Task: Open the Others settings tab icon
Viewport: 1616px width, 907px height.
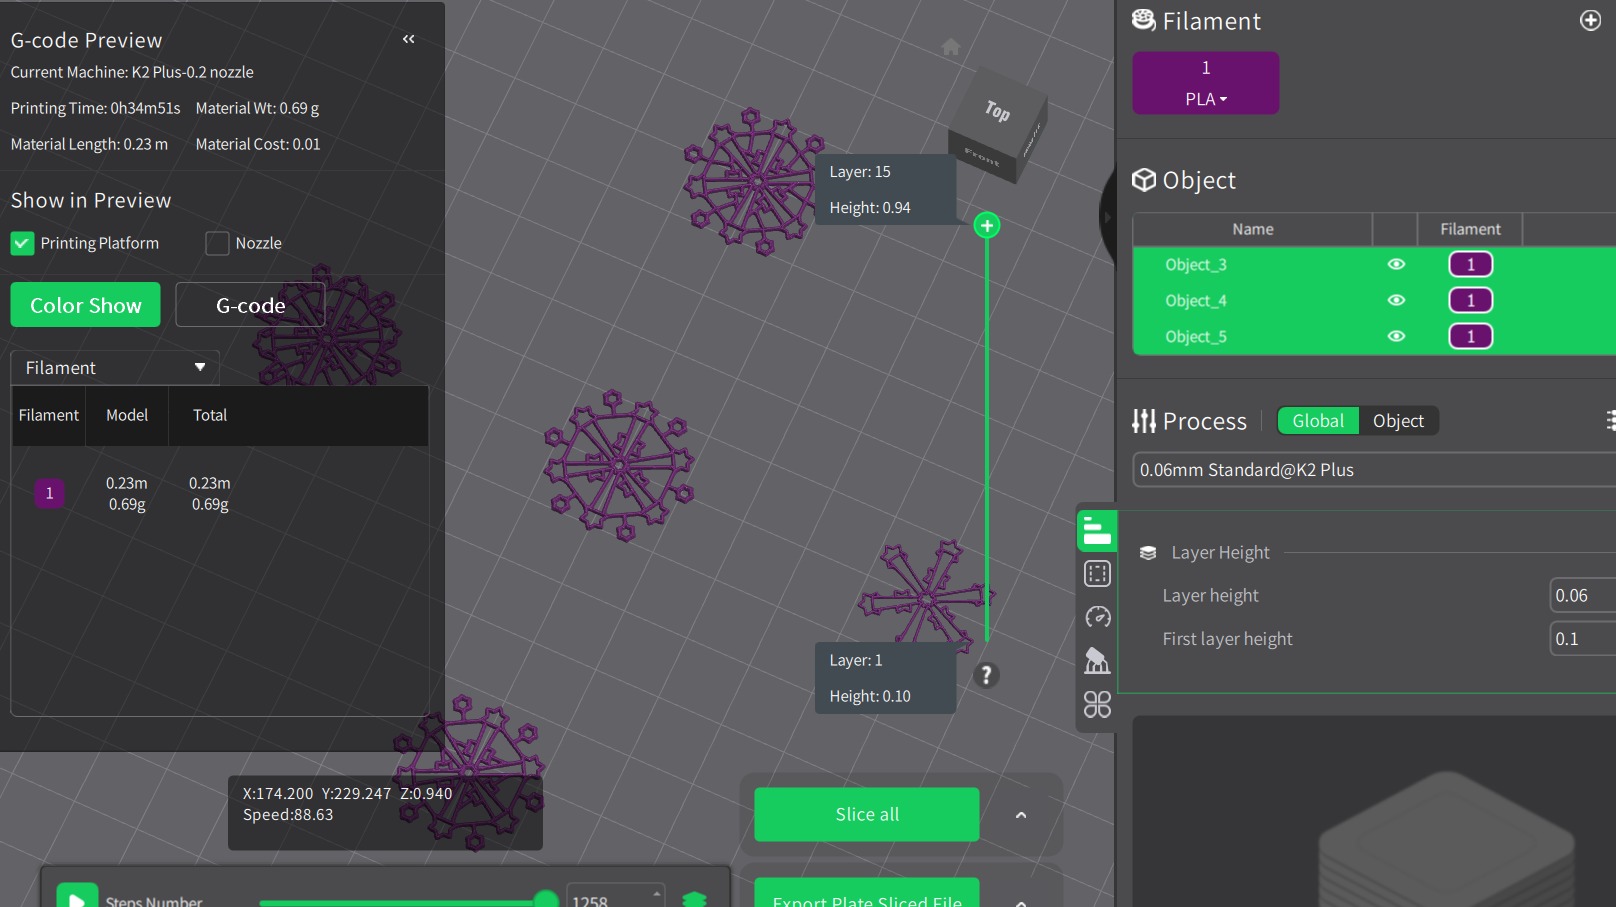Action: (x=1097, y=704)
